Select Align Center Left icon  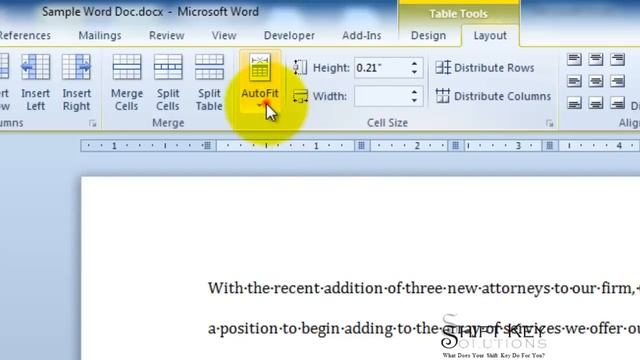coord(574,81)
